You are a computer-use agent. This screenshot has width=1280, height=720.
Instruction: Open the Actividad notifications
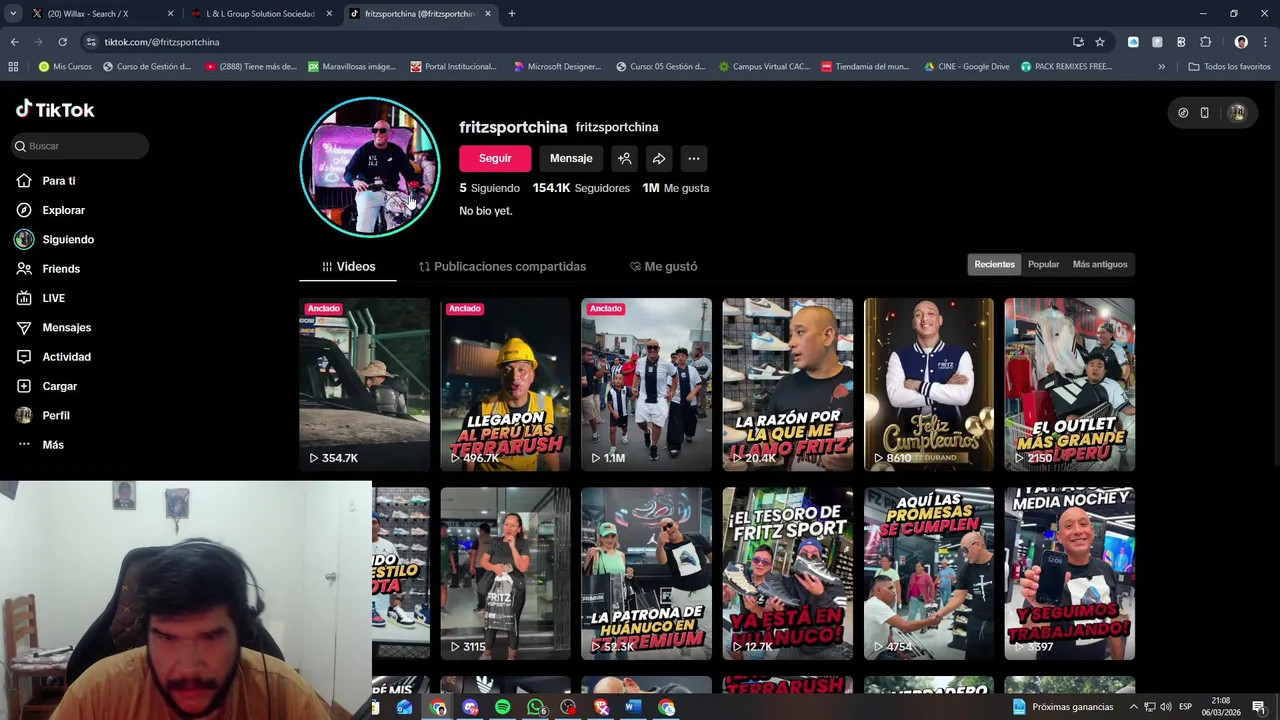coord(54,357)
